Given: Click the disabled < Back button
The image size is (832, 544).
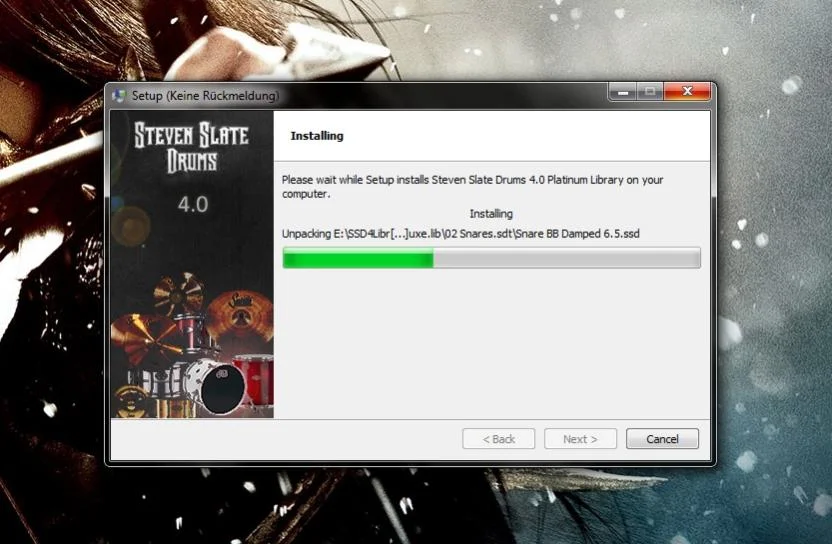Looking at the screenshot, I should pos(499,439).
